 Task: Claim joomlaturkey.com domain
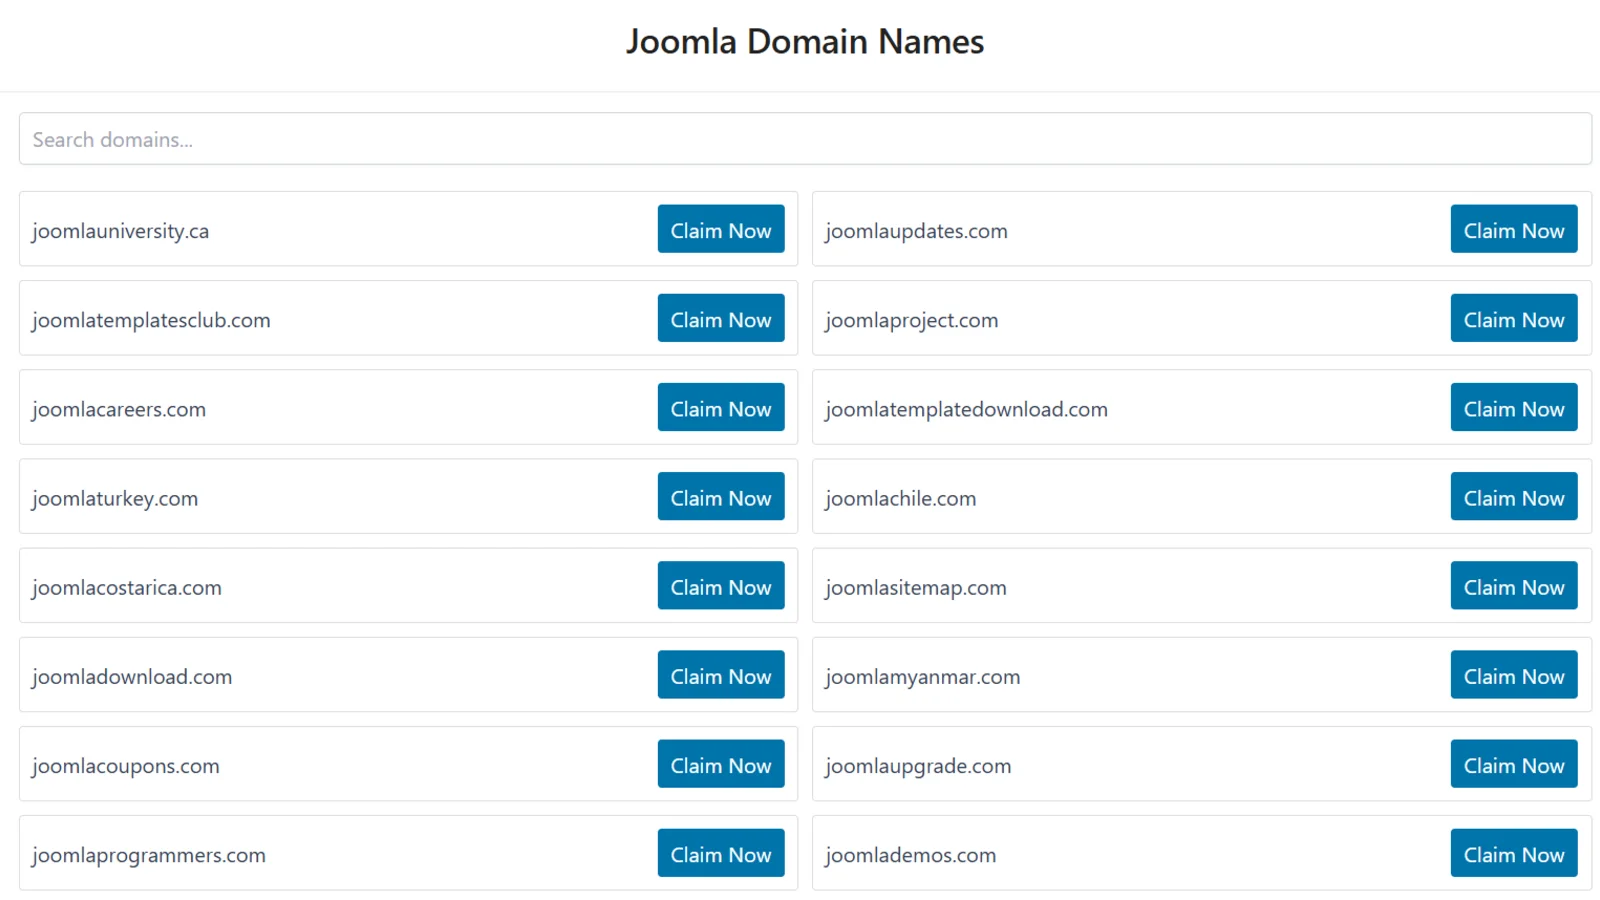click(721, 496)
